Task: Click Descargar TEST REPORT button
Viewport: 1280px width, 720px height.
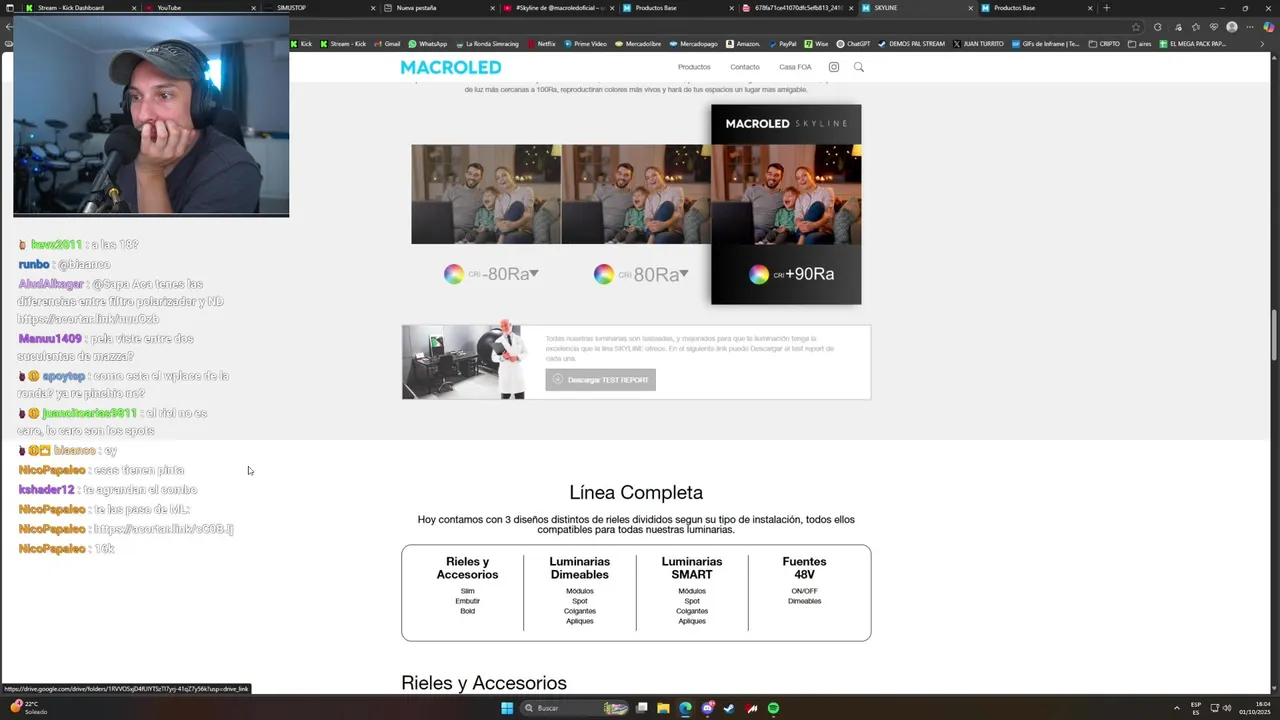Action: click(600, 380)
